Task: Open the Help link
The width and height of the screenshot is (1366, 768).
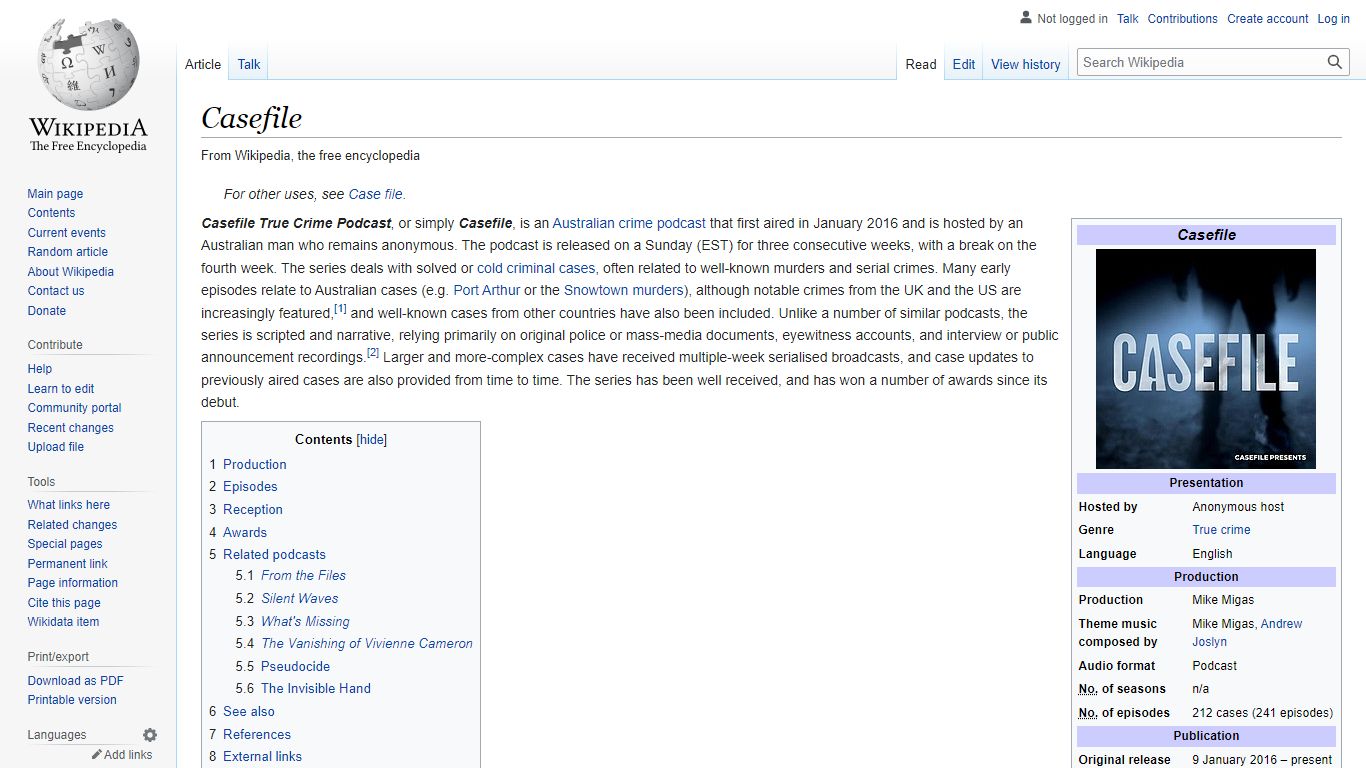Action: pos(40,369)
